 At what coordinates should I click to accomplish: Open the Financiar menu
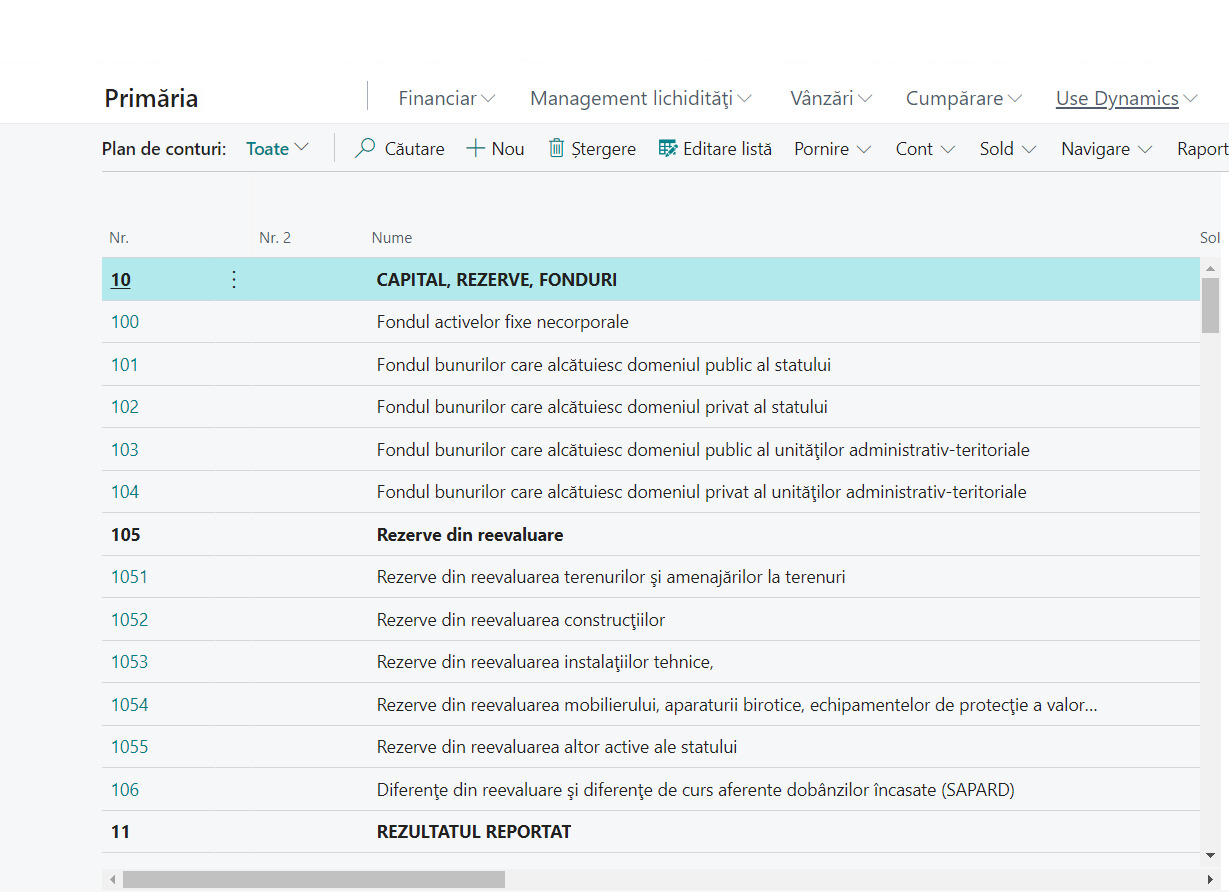(446, 98)
